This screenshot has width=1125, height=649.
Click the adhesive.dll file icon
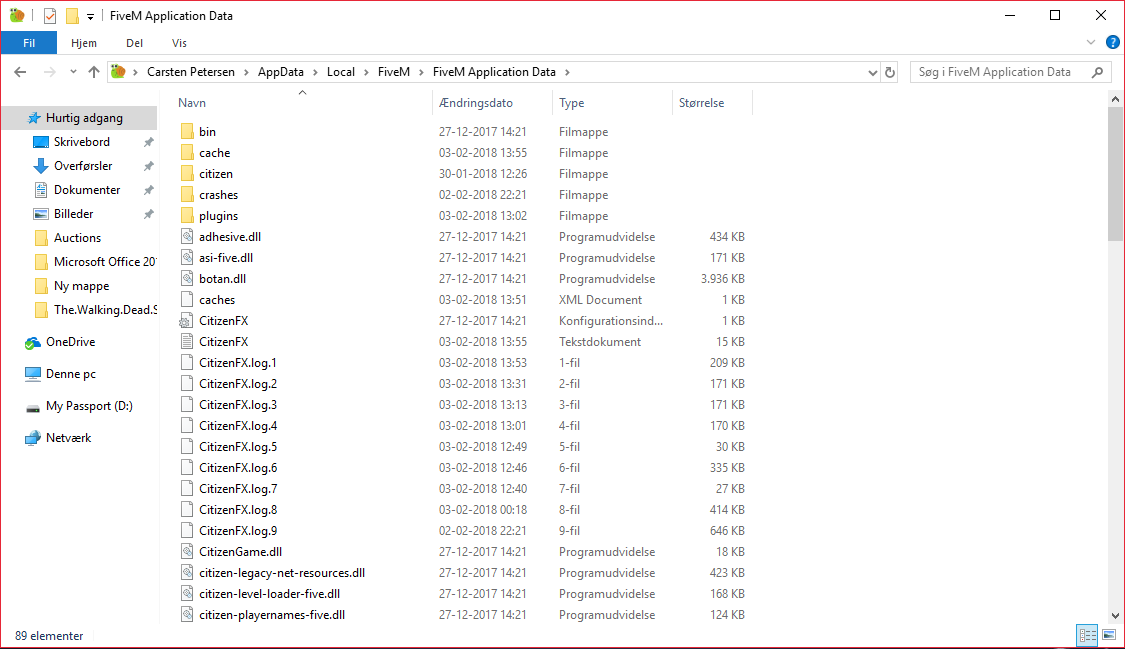[187, 236]
